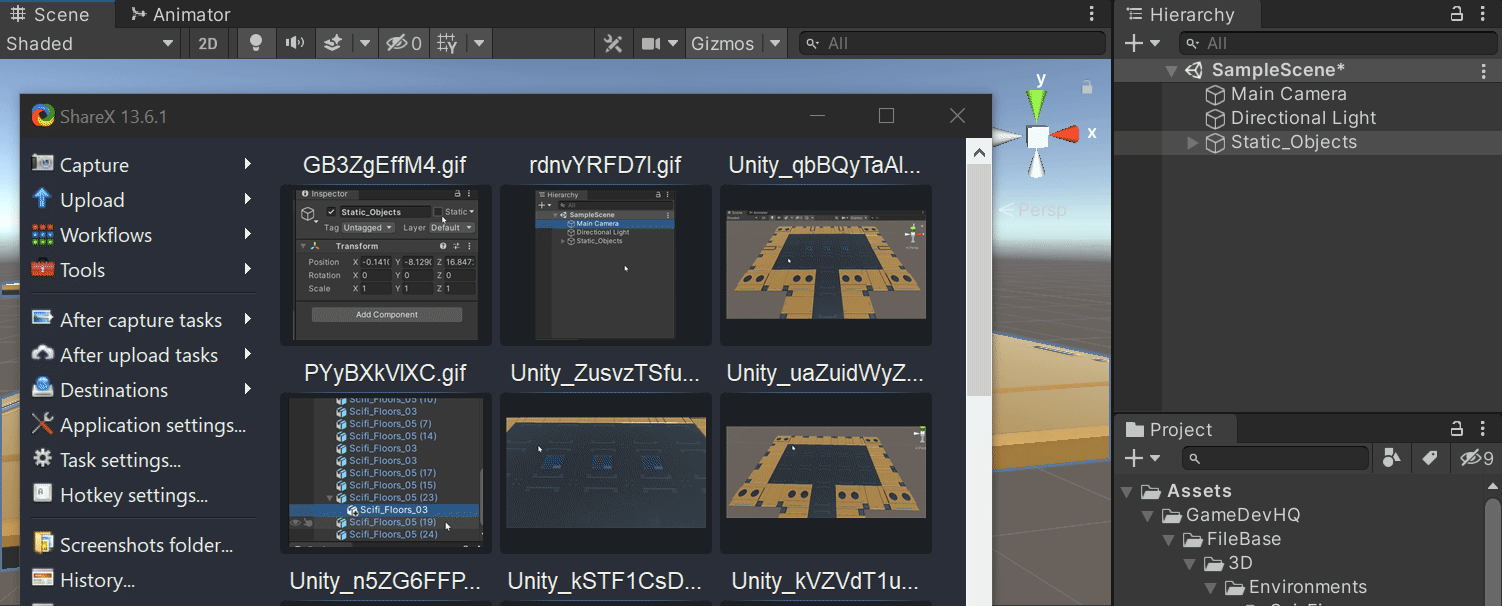The height and width of the screenshot is (606, 1502).
Task: Click the red toolbox icon beside Tools
Action: pos(42,268)
